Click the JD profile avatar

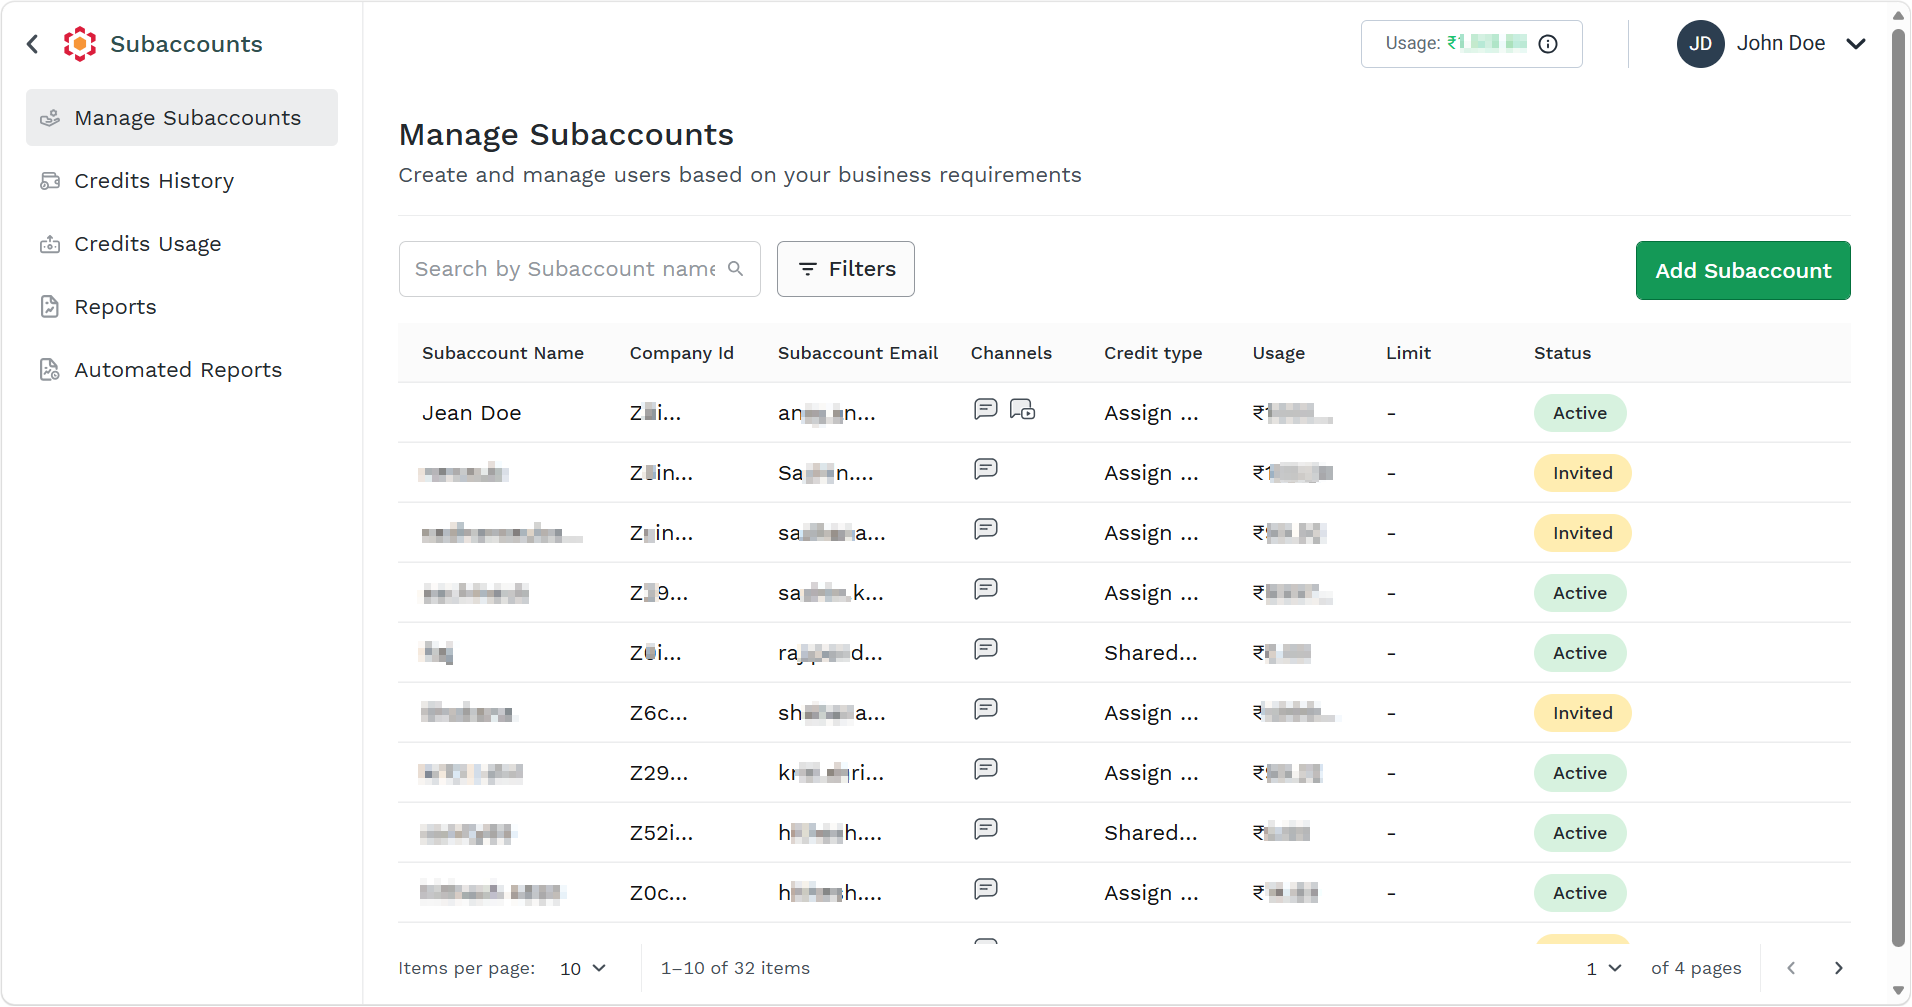click(x=1701, y=44)
